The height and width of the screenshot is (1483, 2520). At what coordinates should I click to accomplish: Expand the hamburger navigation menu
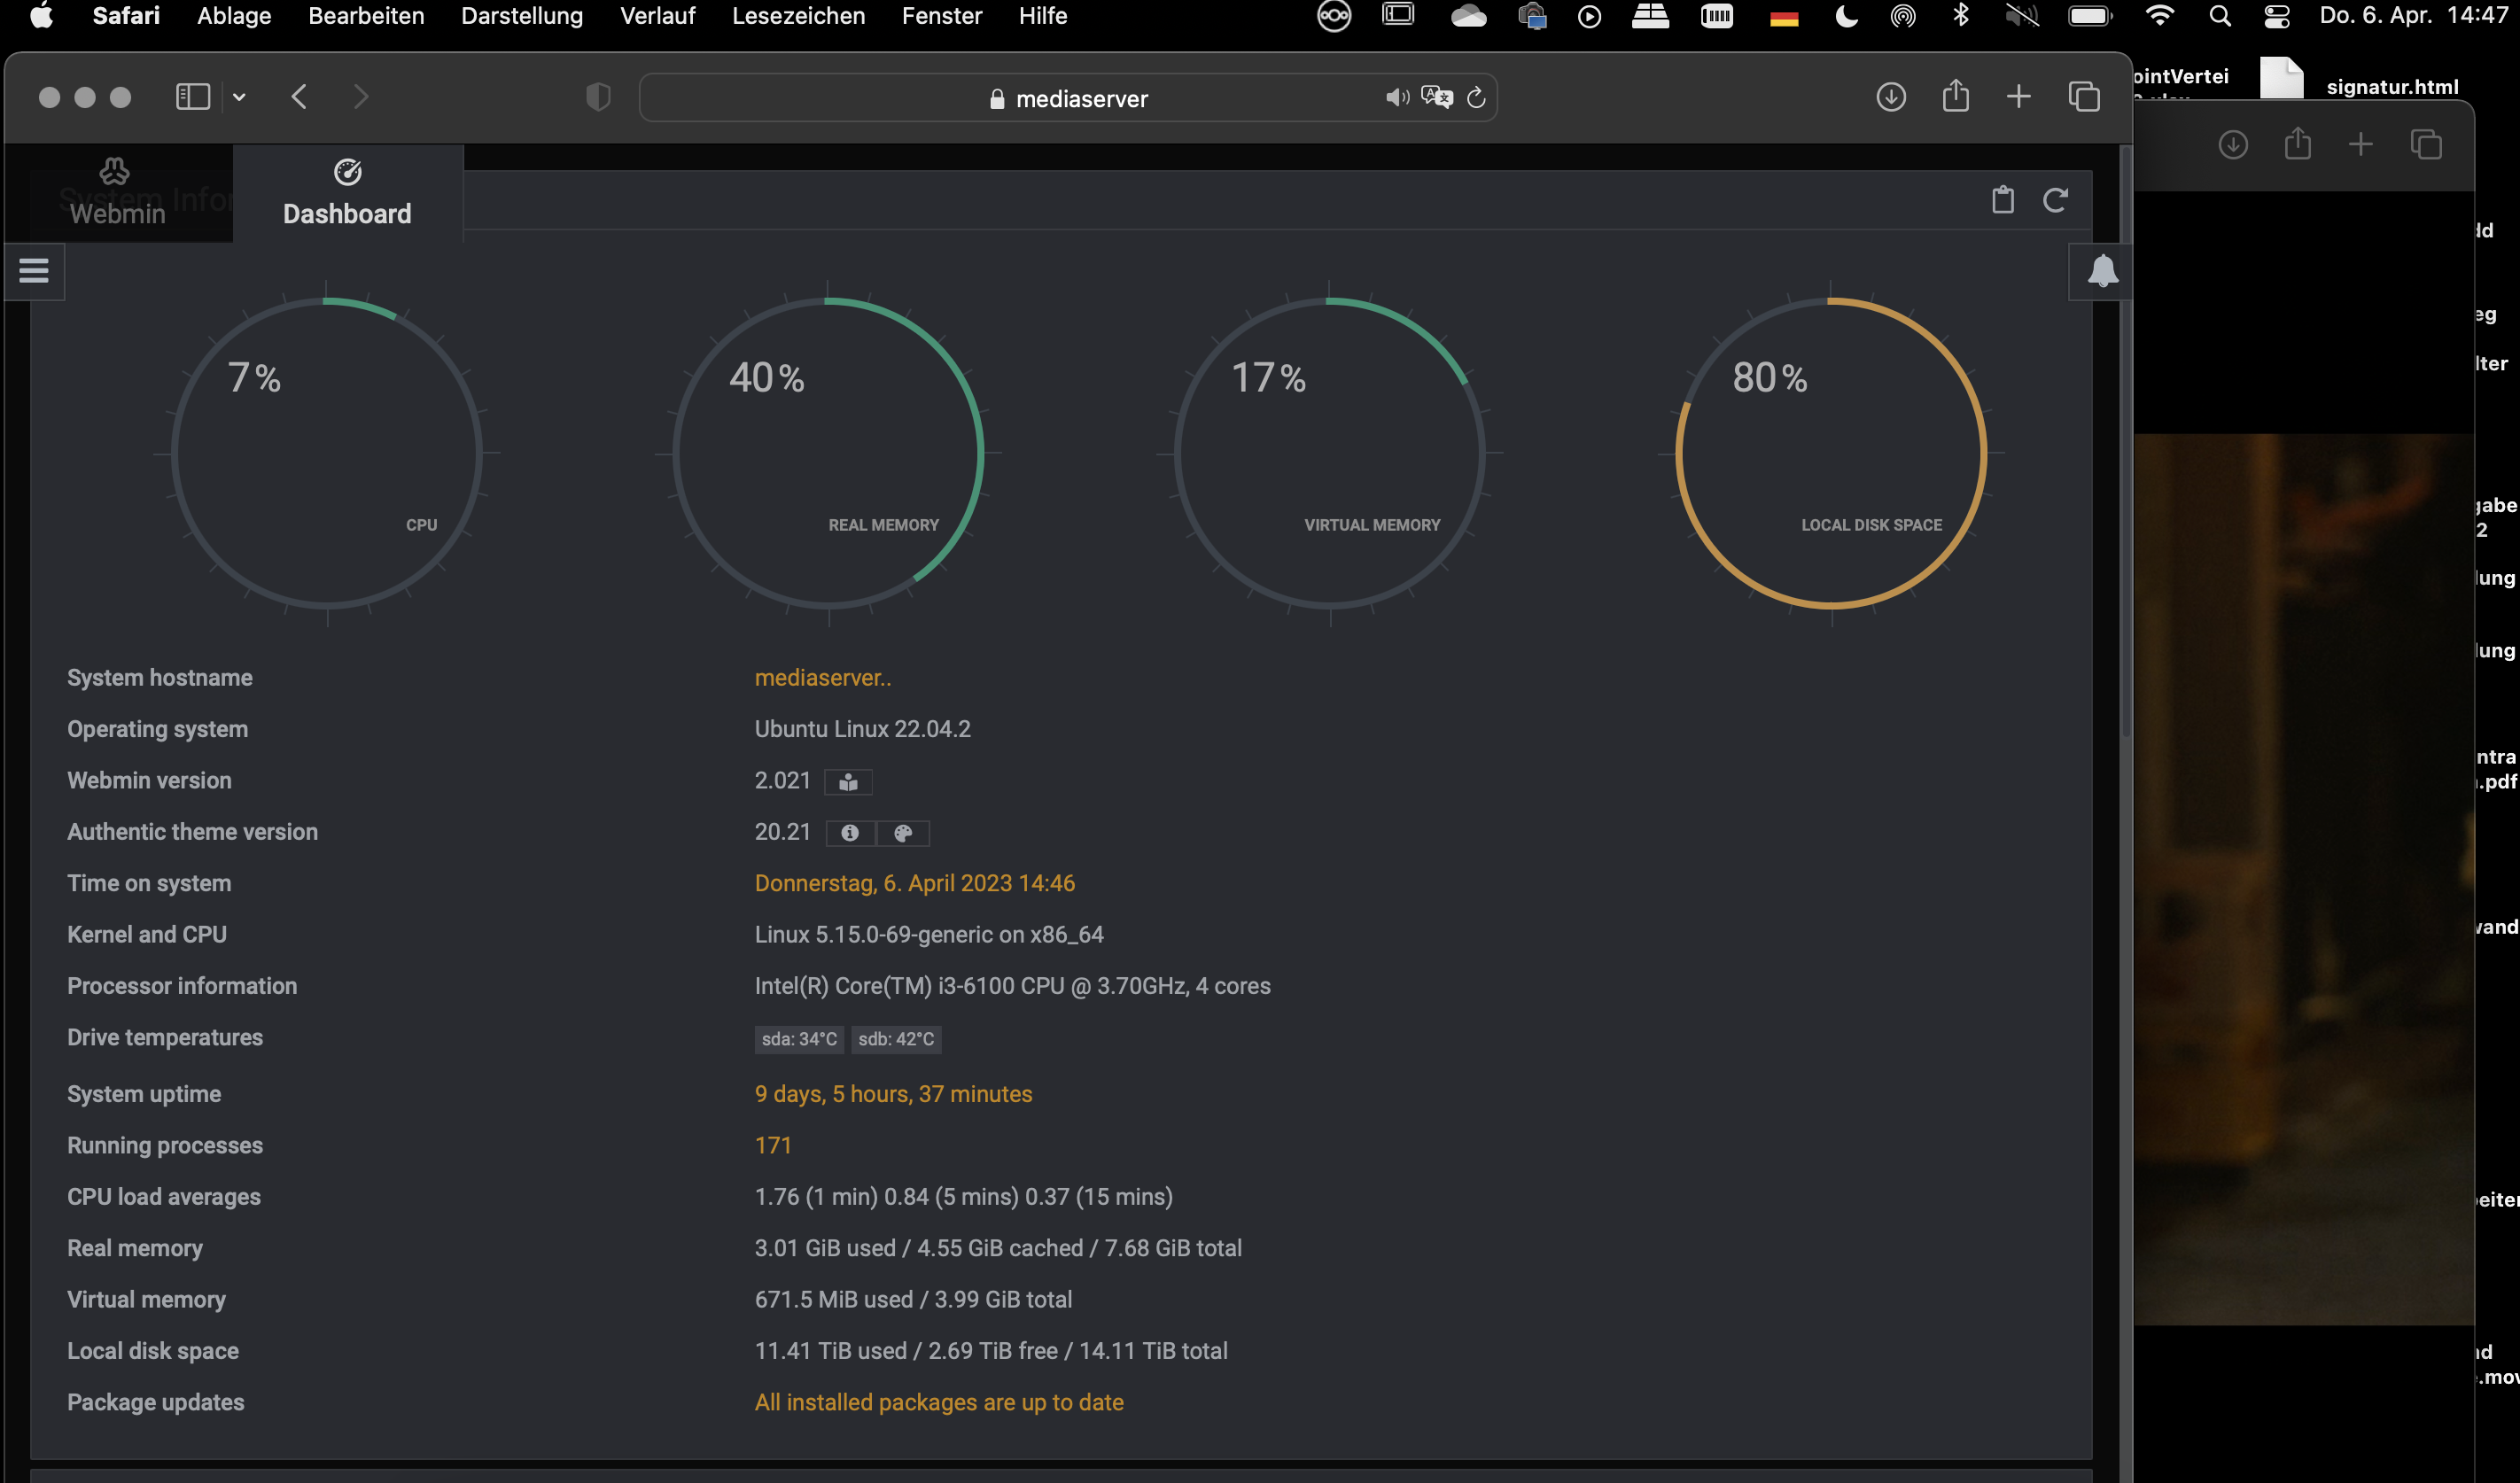(x=33, y=271)
